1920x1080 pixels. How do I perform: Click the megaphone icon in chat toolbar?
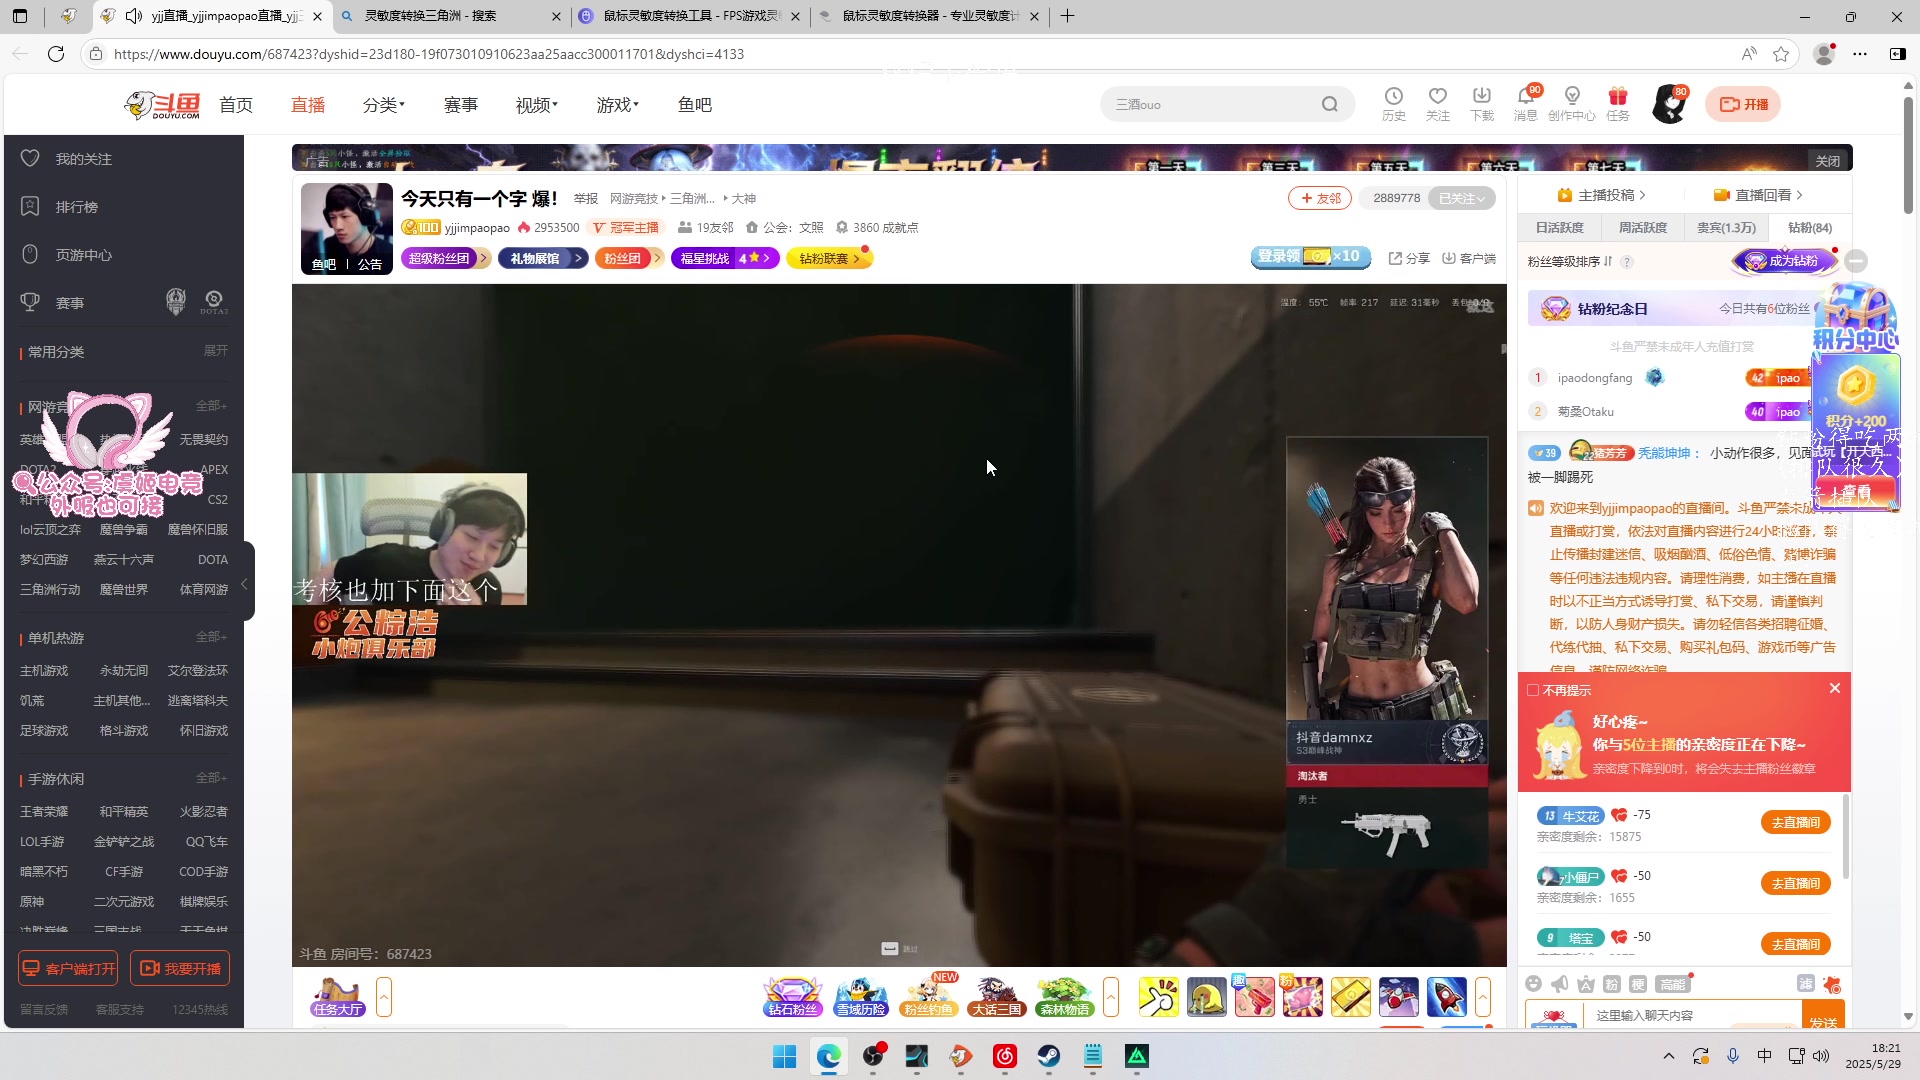(1559, 984)
